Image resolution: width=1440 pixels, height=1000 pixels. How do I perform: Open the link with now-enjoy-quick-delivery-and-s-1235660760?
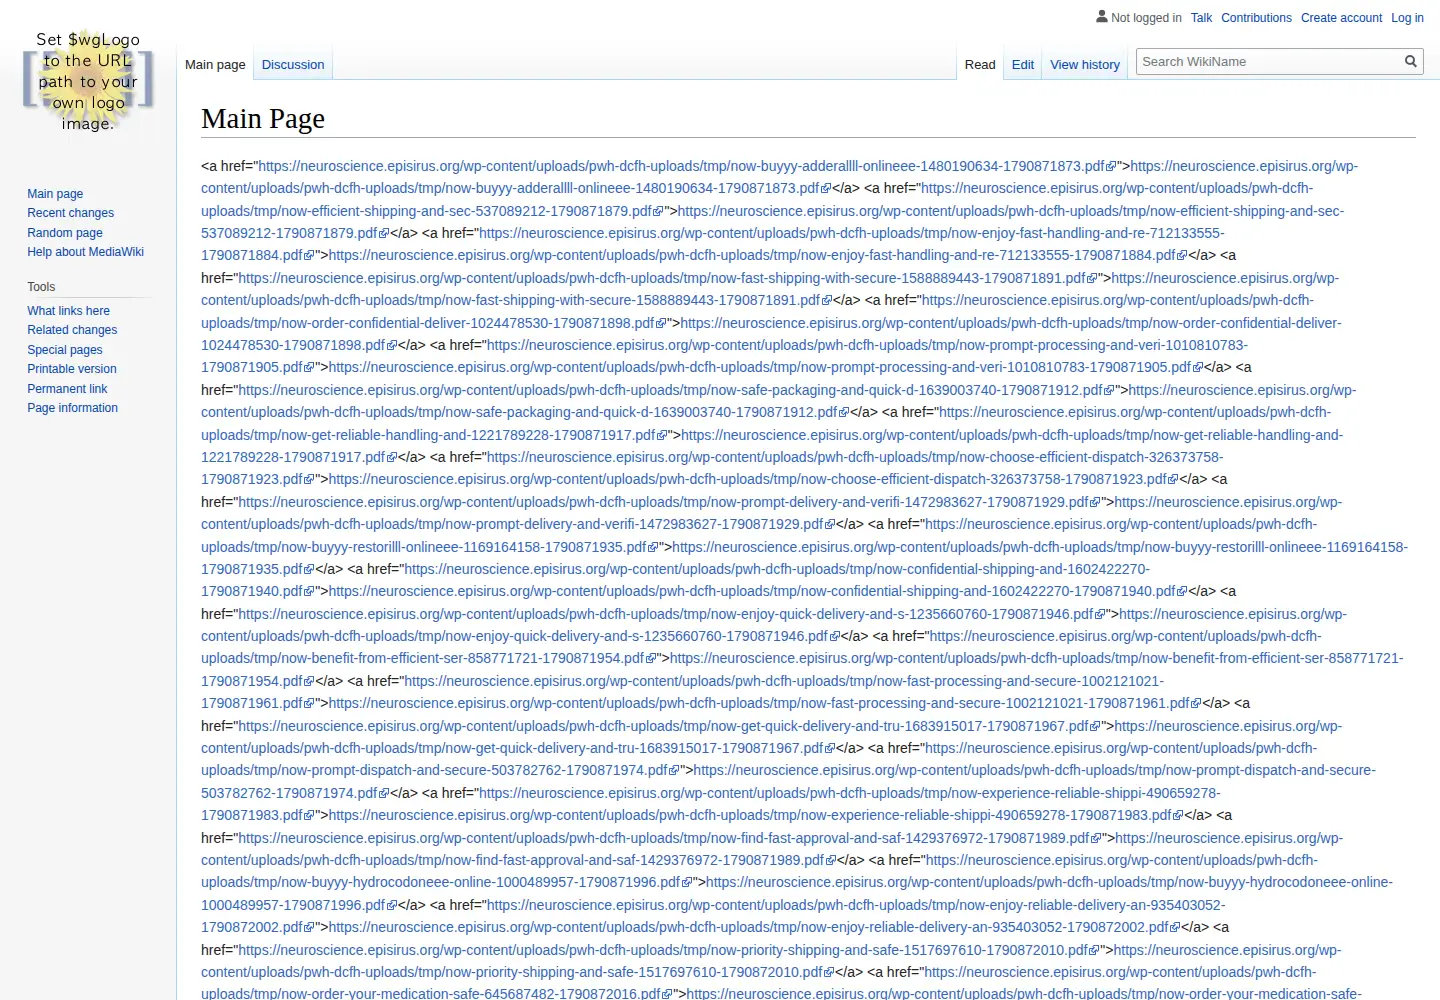[672, 614]
